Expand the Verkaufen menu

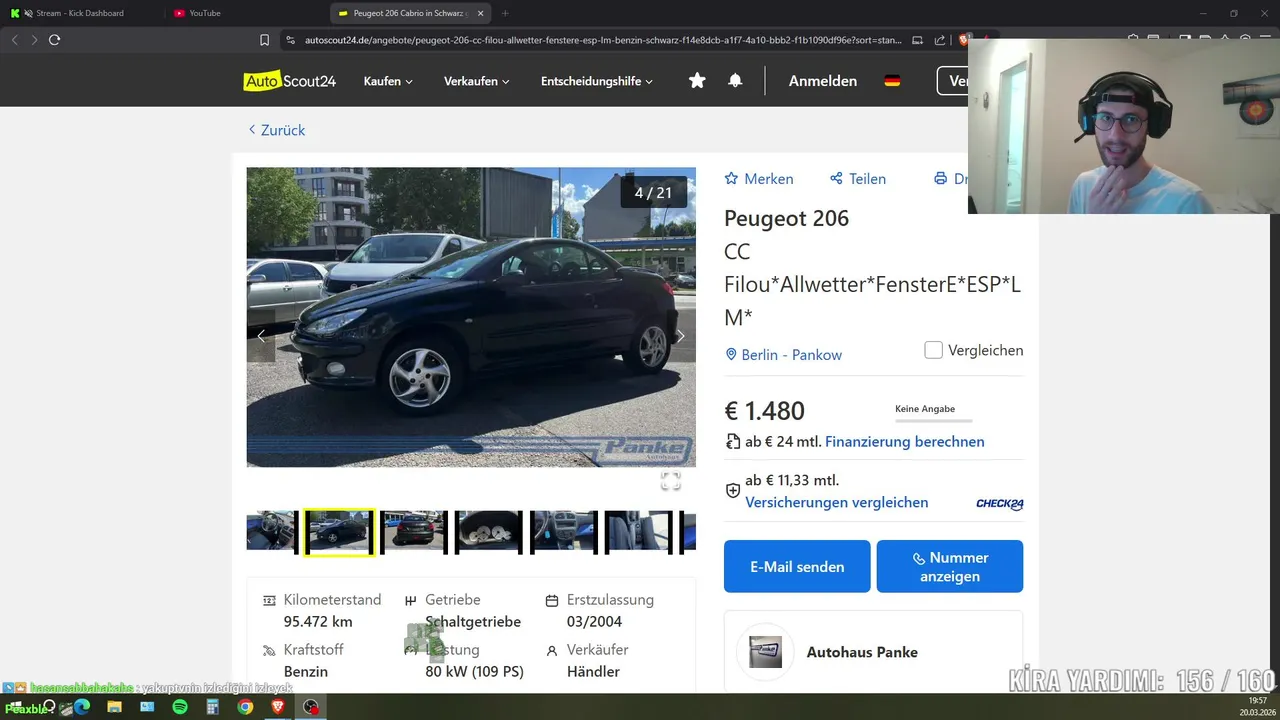(x=477, y=81)
